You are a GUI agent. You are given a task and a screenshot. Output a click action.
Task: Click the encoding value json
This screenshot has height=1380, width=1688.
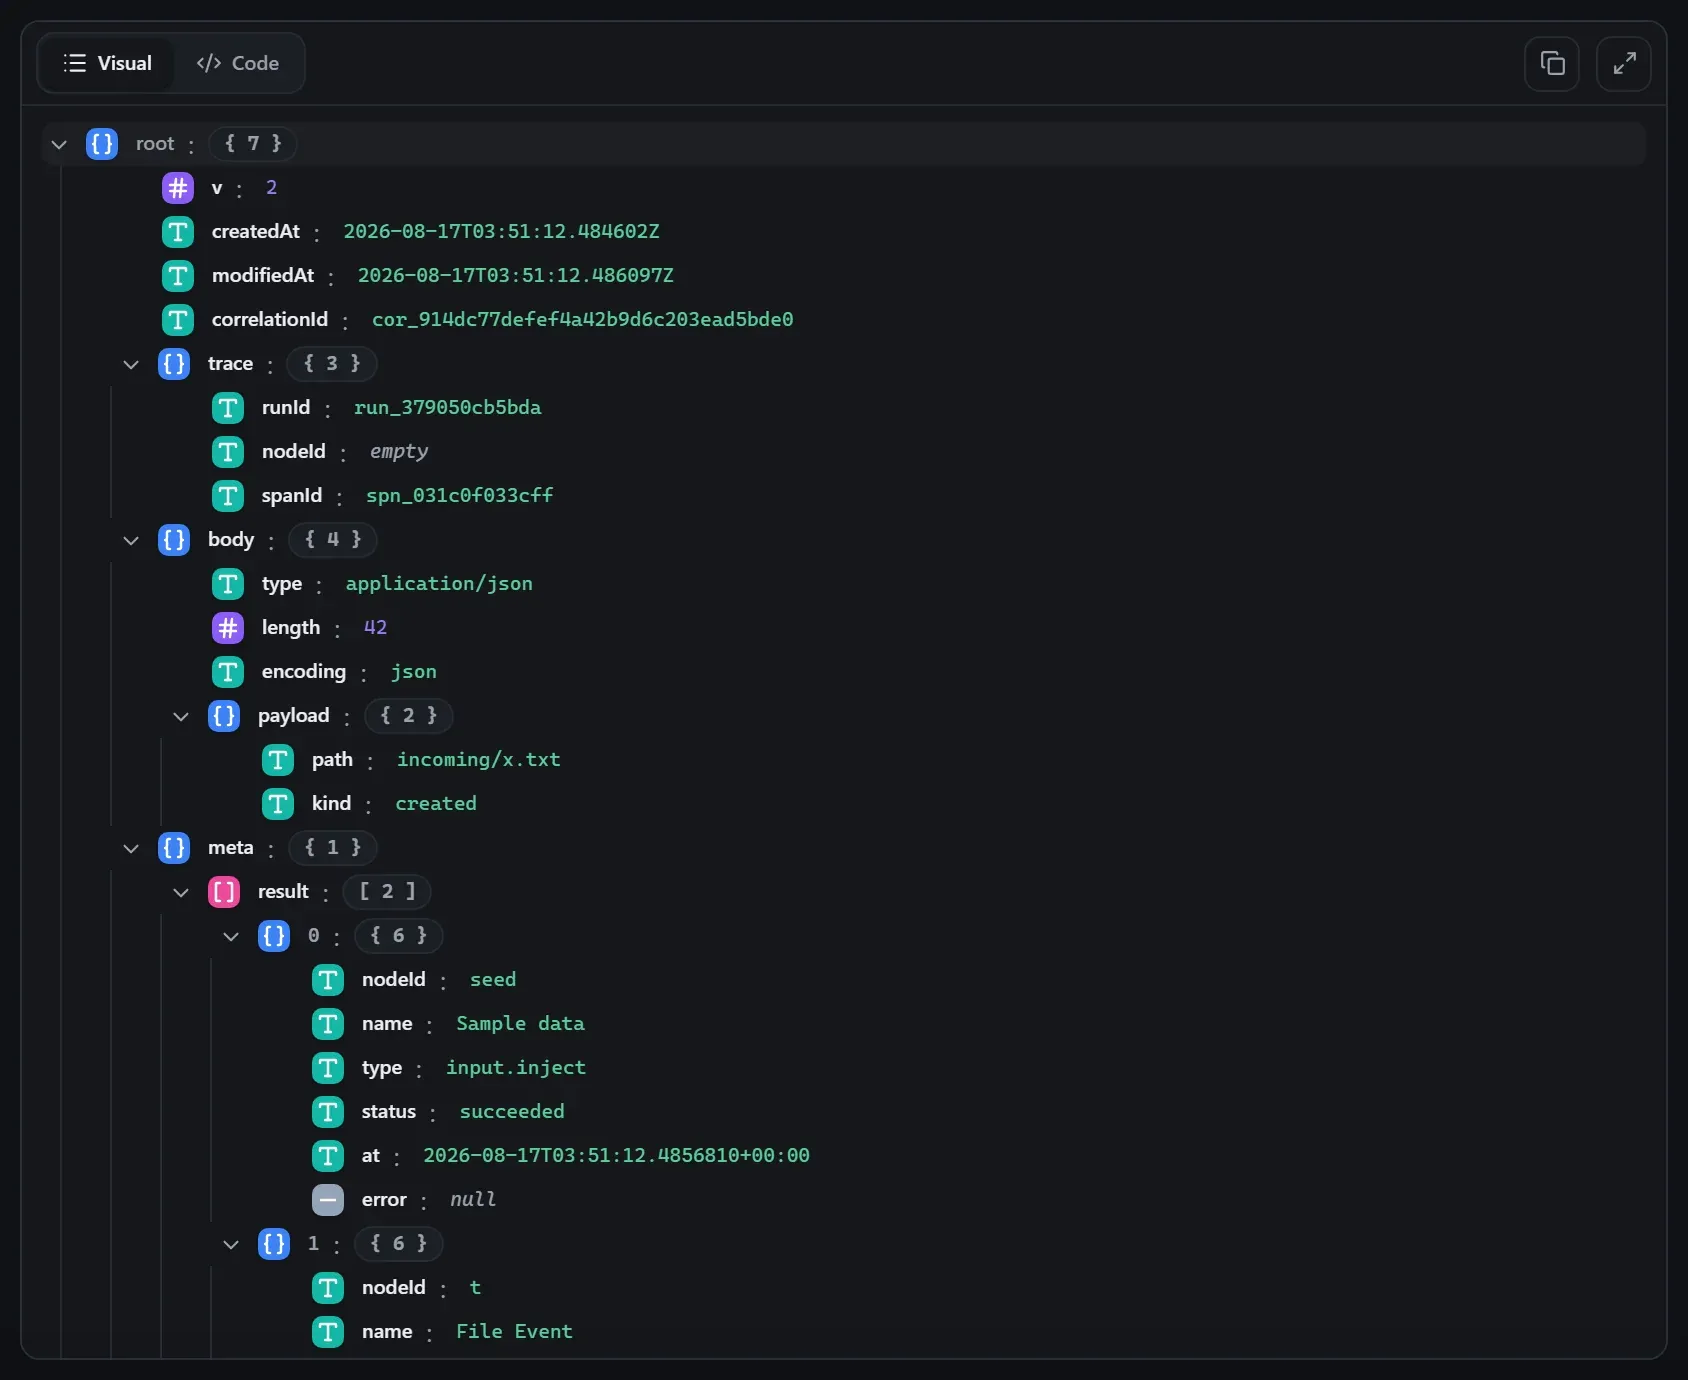[x=414, y=672]
